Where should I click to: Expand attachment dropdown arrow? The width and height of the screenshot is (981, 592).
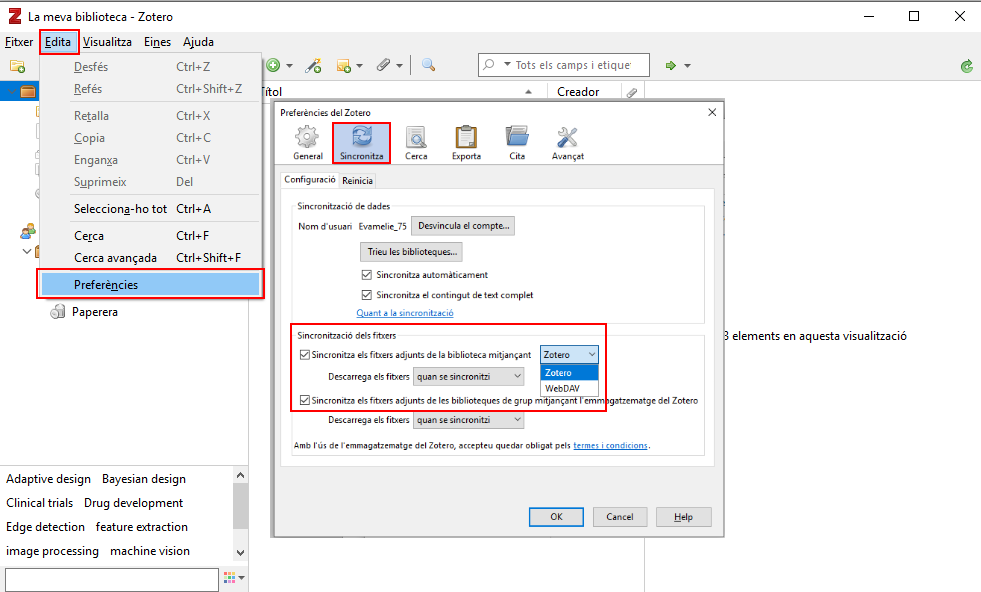(x=399, y=66)
